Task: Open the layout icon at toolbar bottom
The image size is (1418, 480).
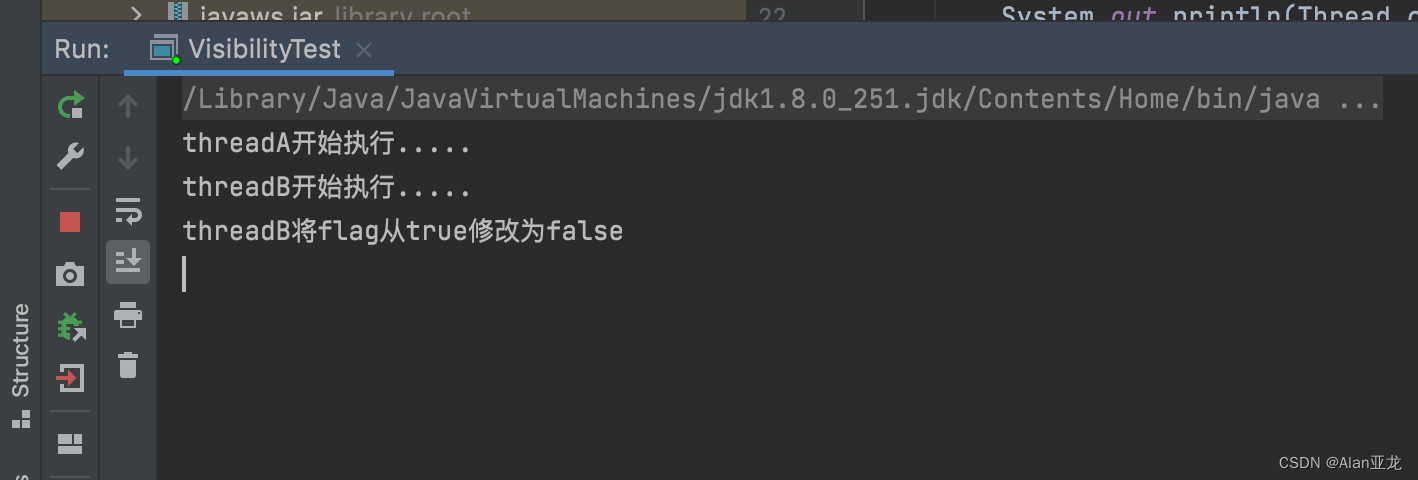Action: (x=70, y=442)
